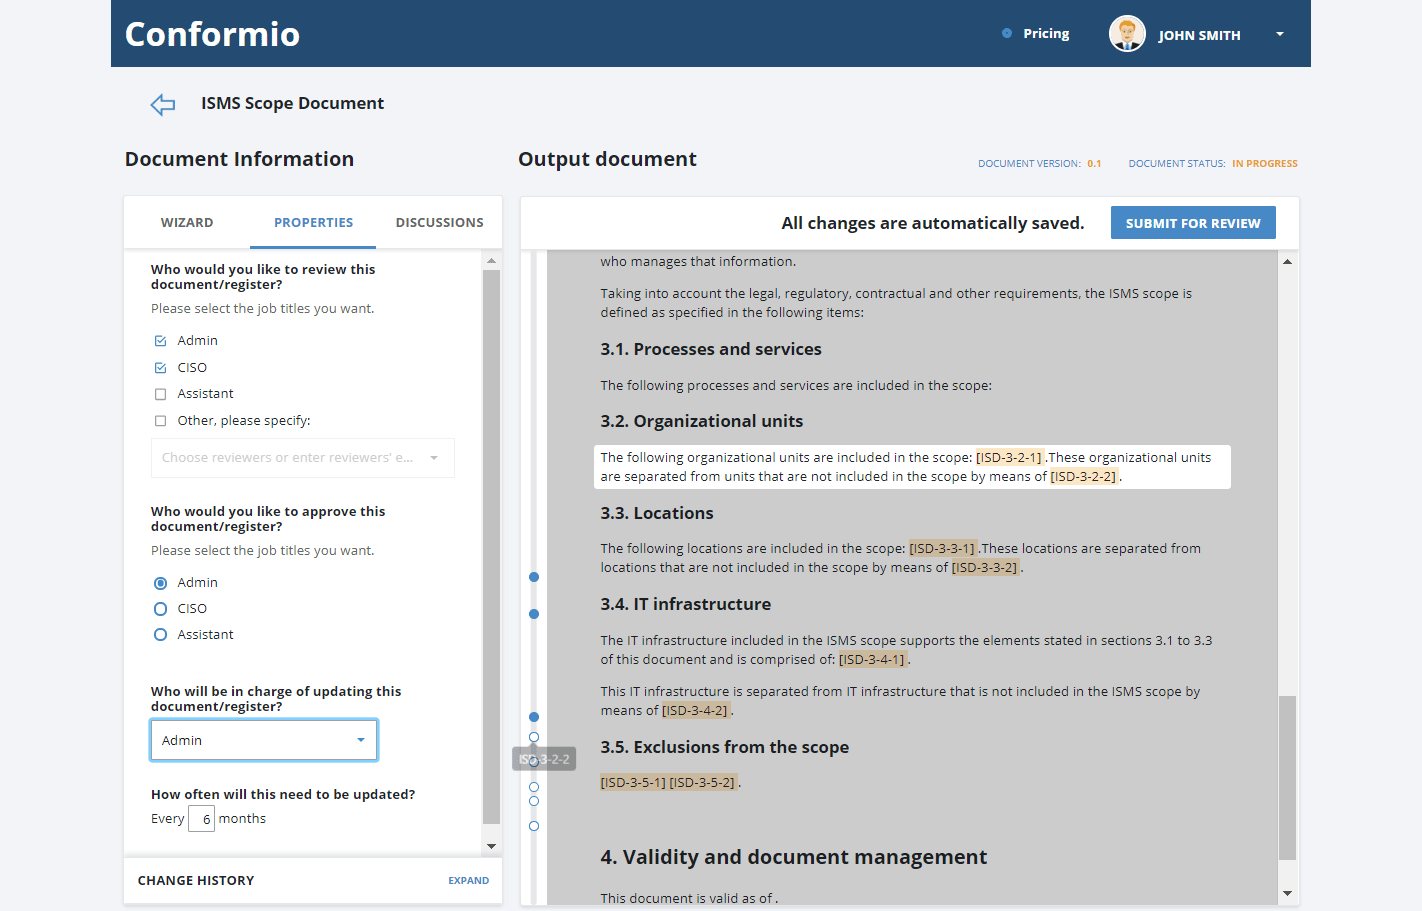Open the Pricing link
Screen dimensions: 1422x911
[1046, 33]
